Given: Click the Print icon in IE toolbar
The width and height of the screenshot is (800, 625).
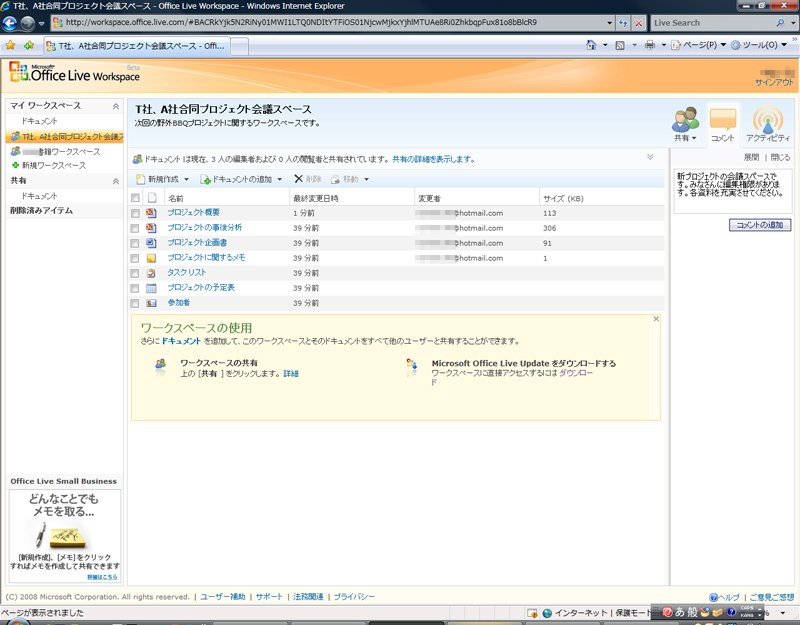Looking at the screenshot, I should pyautogui.click(x=649, y=45).
